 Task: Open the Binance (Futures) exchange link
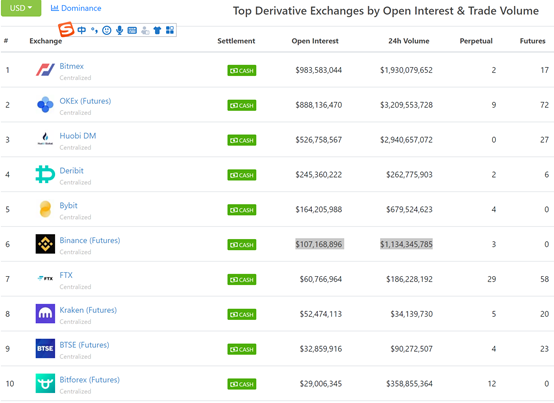coord(90,240)
